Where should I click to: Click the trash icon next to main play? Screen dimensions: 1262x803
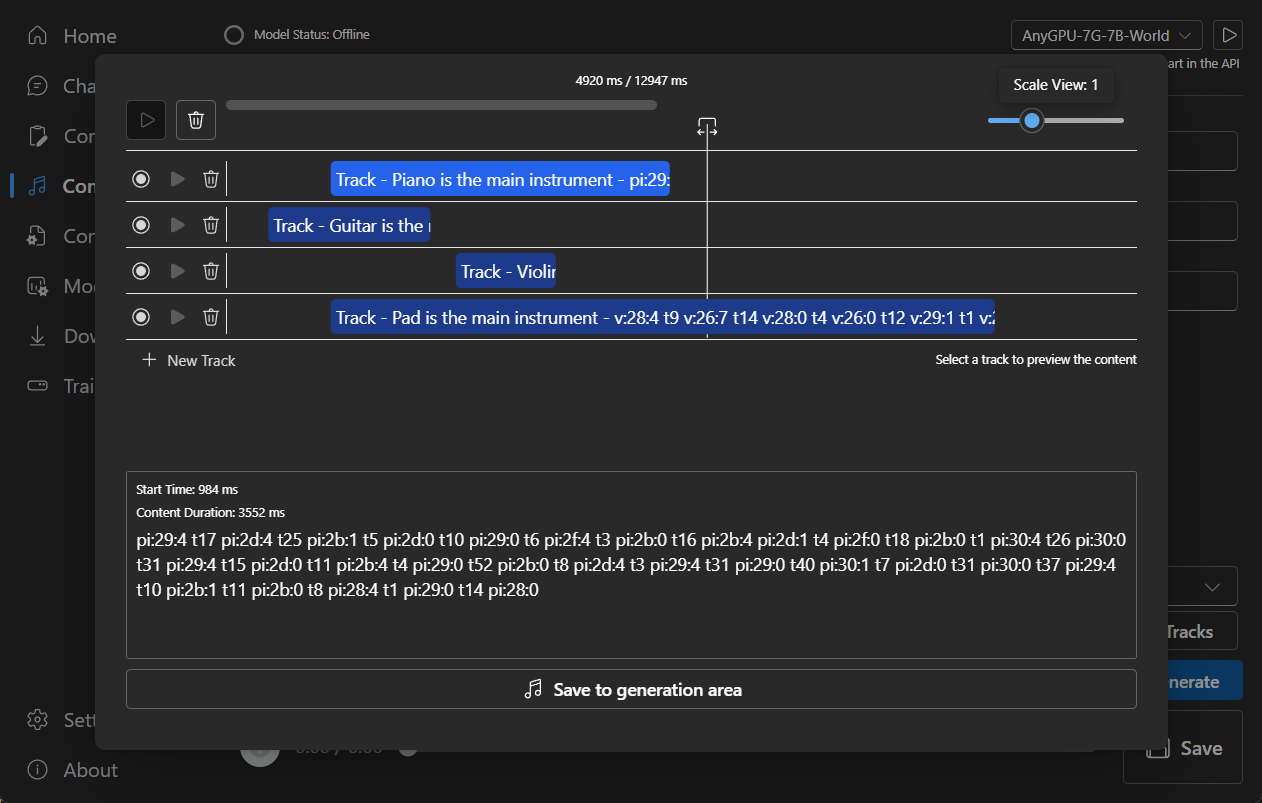coord(196,120)
